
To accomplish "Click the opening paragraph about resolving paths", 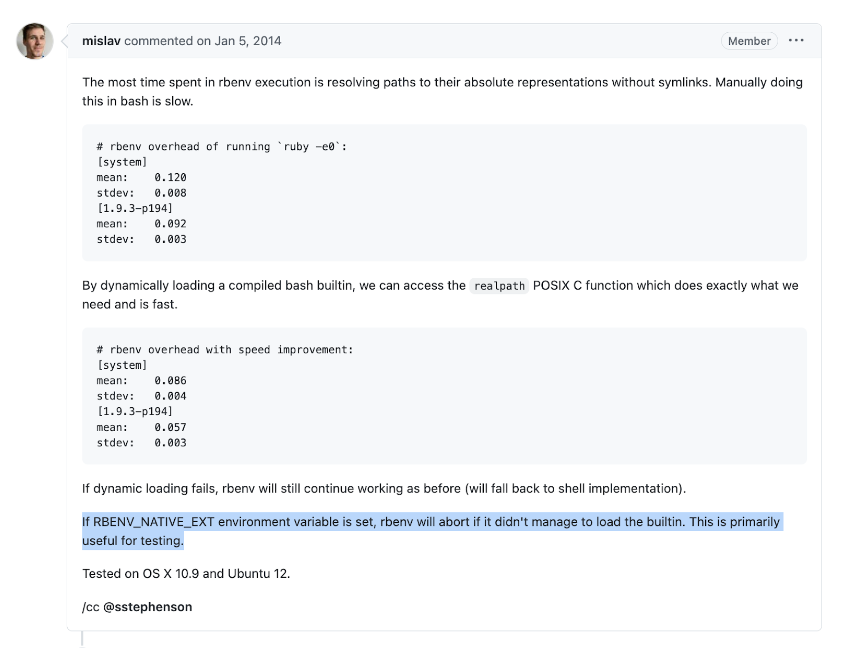I will [x=442, y=92].
